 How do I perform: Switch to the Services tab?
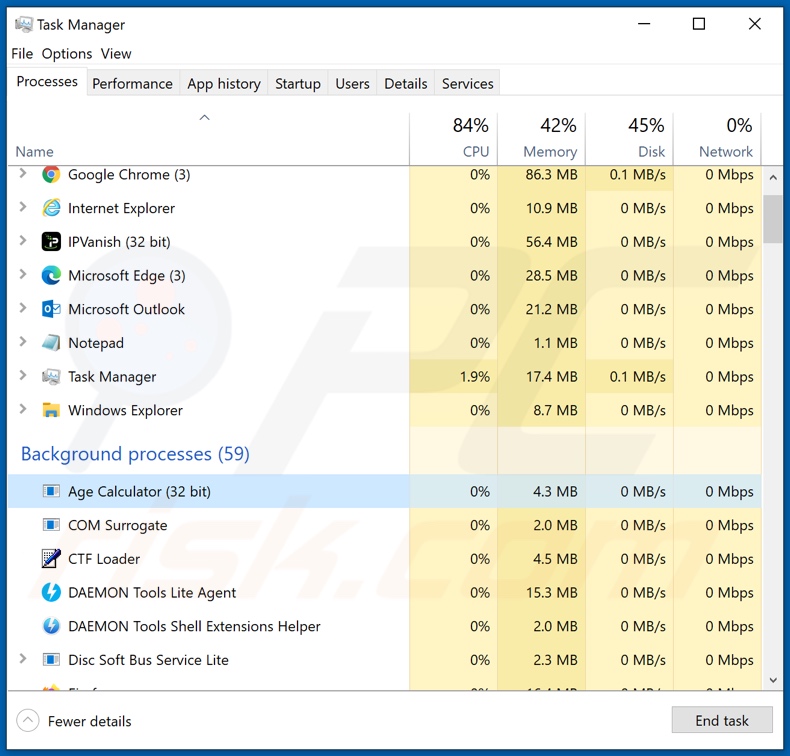pyautogui.click(x=468, y=84)
